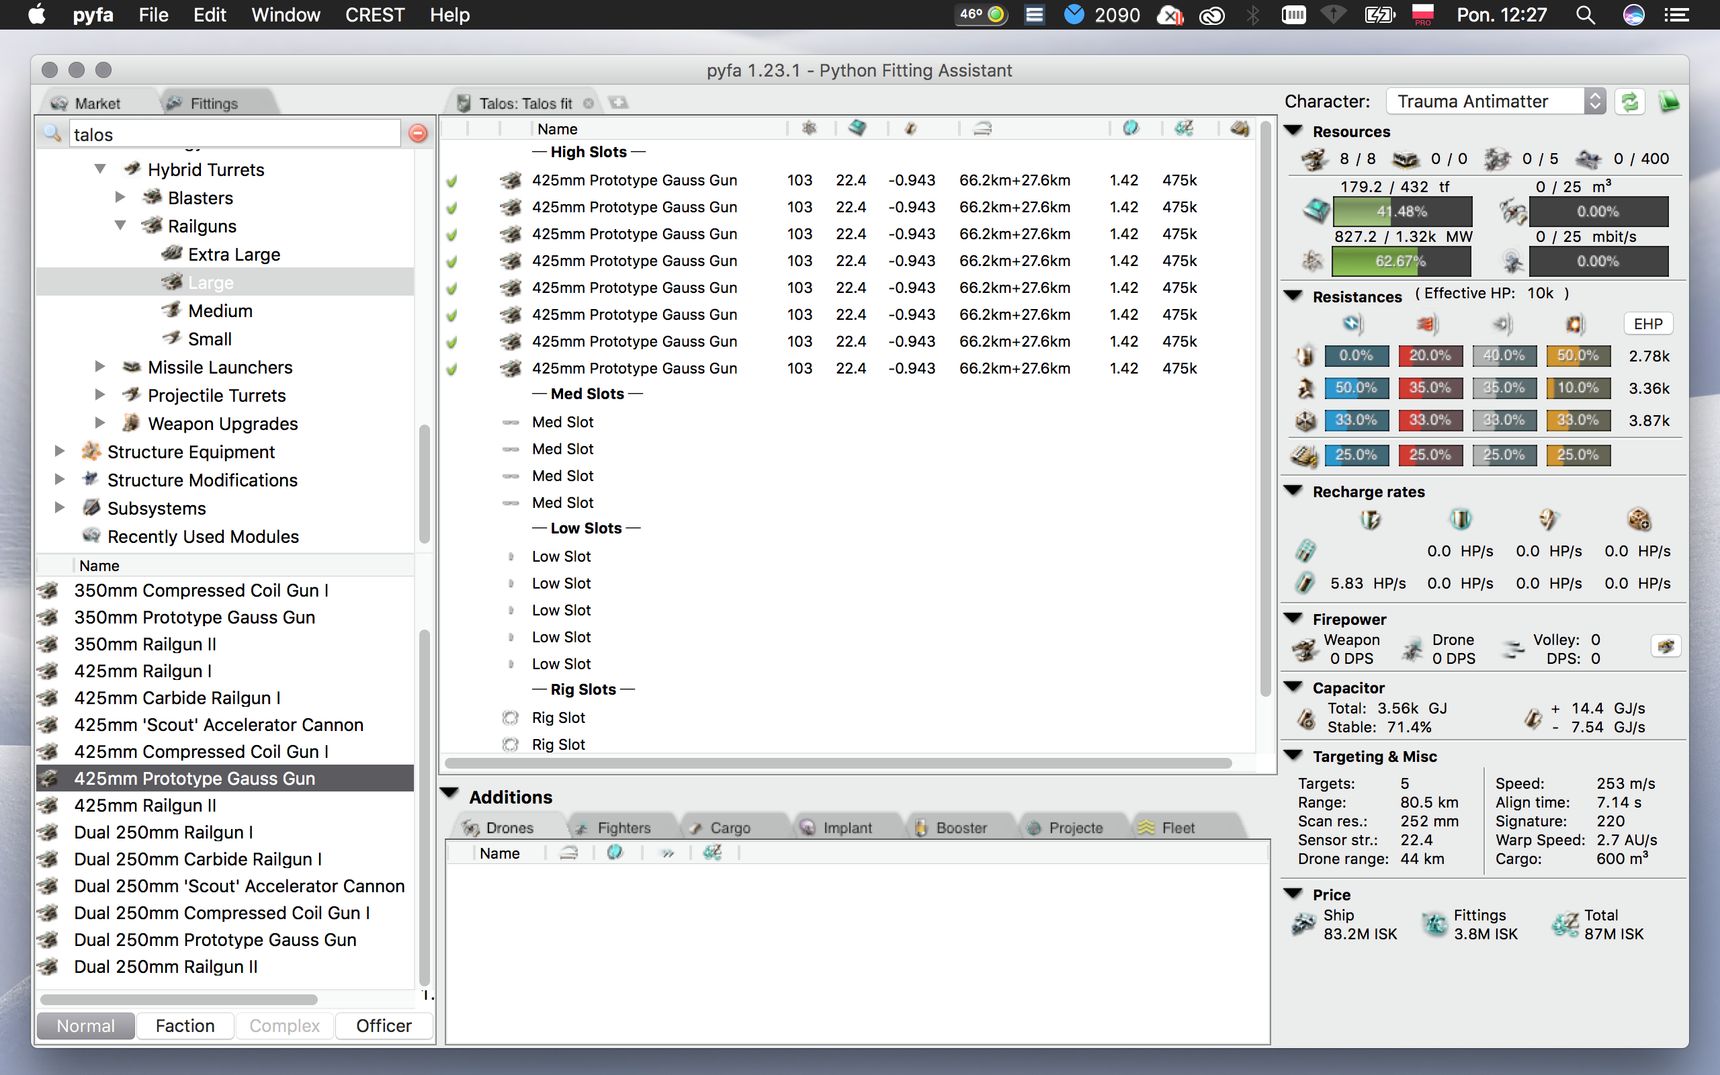The image size is (1720, 1075).
Task: Switch resistances to EHP display
Action: [1648, 324]
